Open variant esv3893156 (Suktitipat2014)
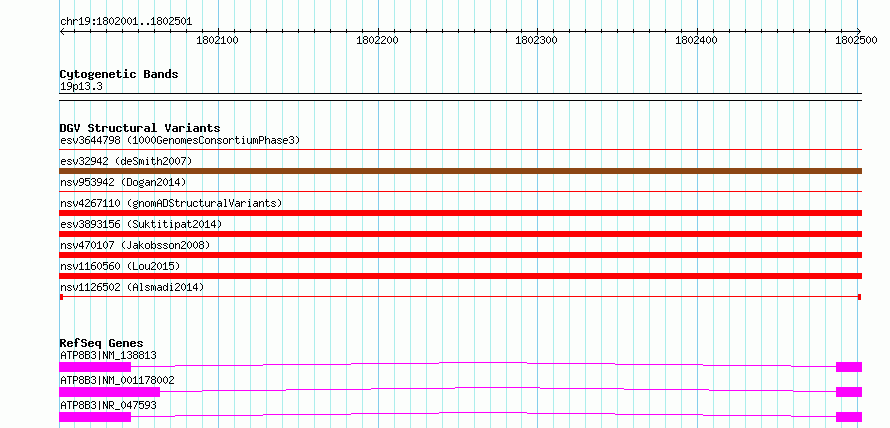This screenshot has height=428, width=890. pyautogui.click(x=141, y=224)
